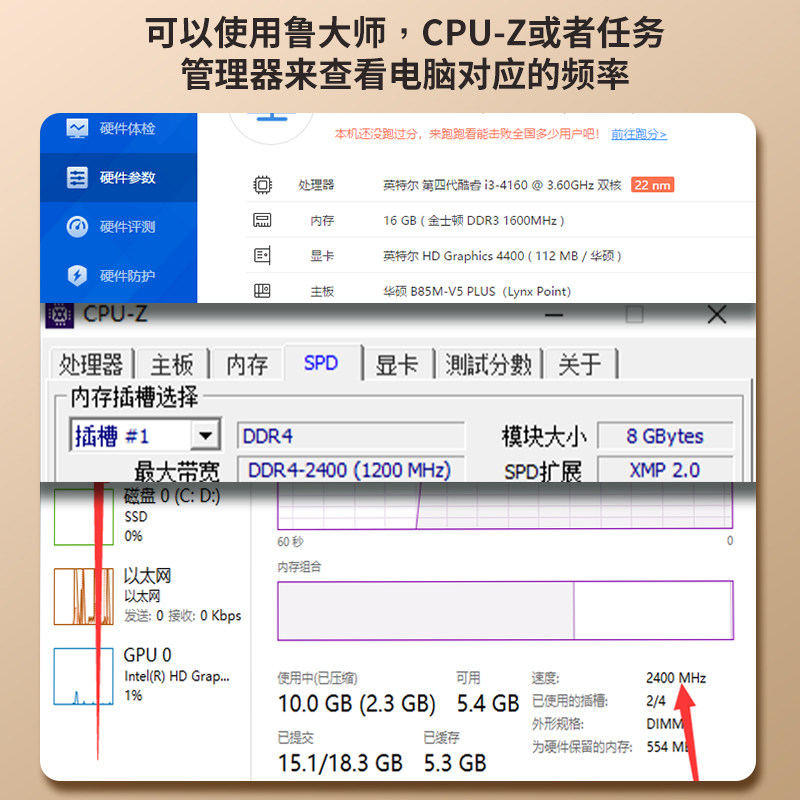800x800 pixels.
Task: Open 硬件评测 gauge icon
Action: coord(77,227)
